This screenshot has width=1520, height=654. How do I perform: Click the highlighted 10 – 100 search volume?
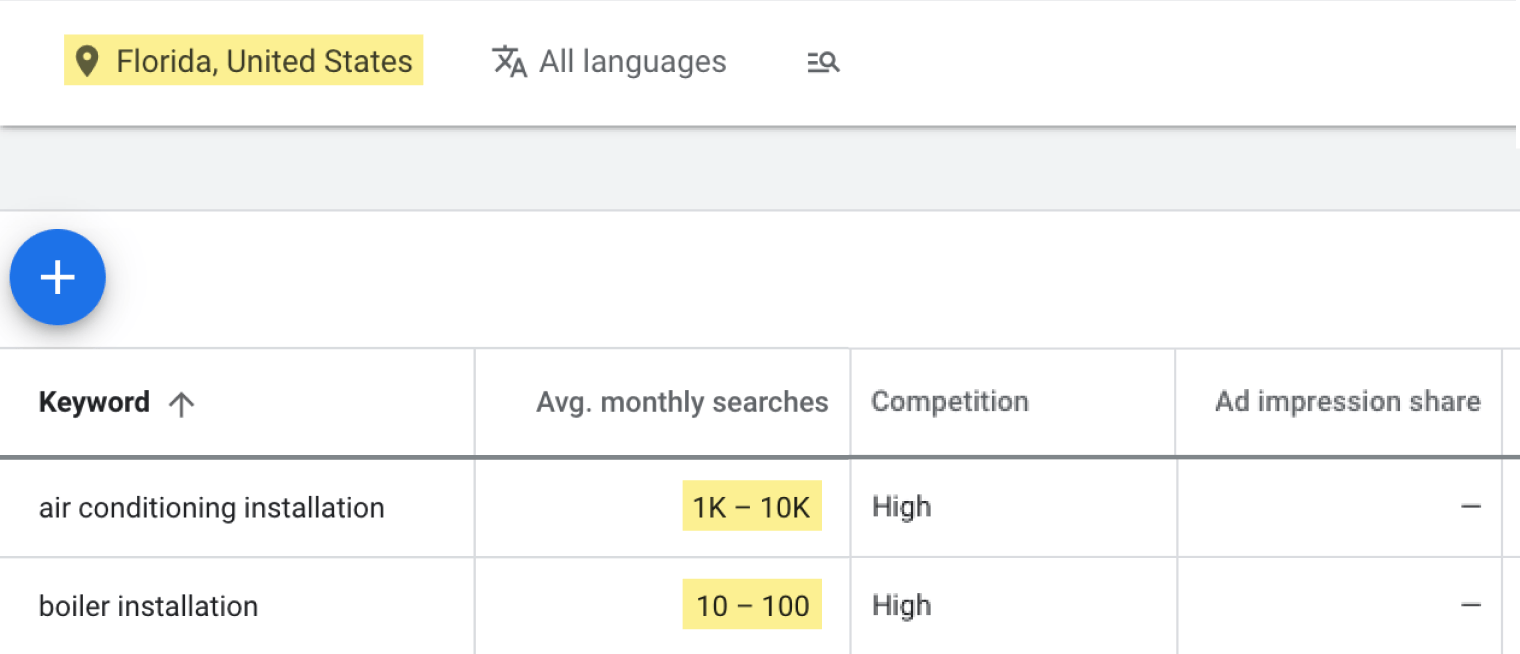[x=752, y=604]
